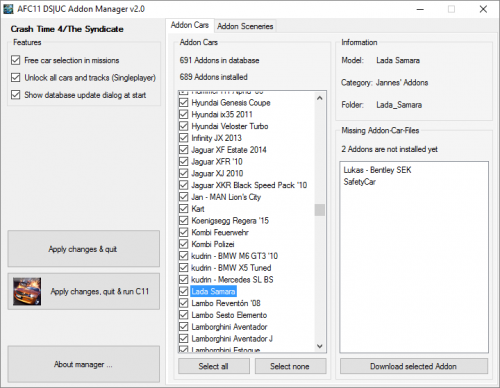500x388 pixels.
Task: Uncheck kudrin - BMW M6 GT3 checkbox
Action: pos(184,256)
